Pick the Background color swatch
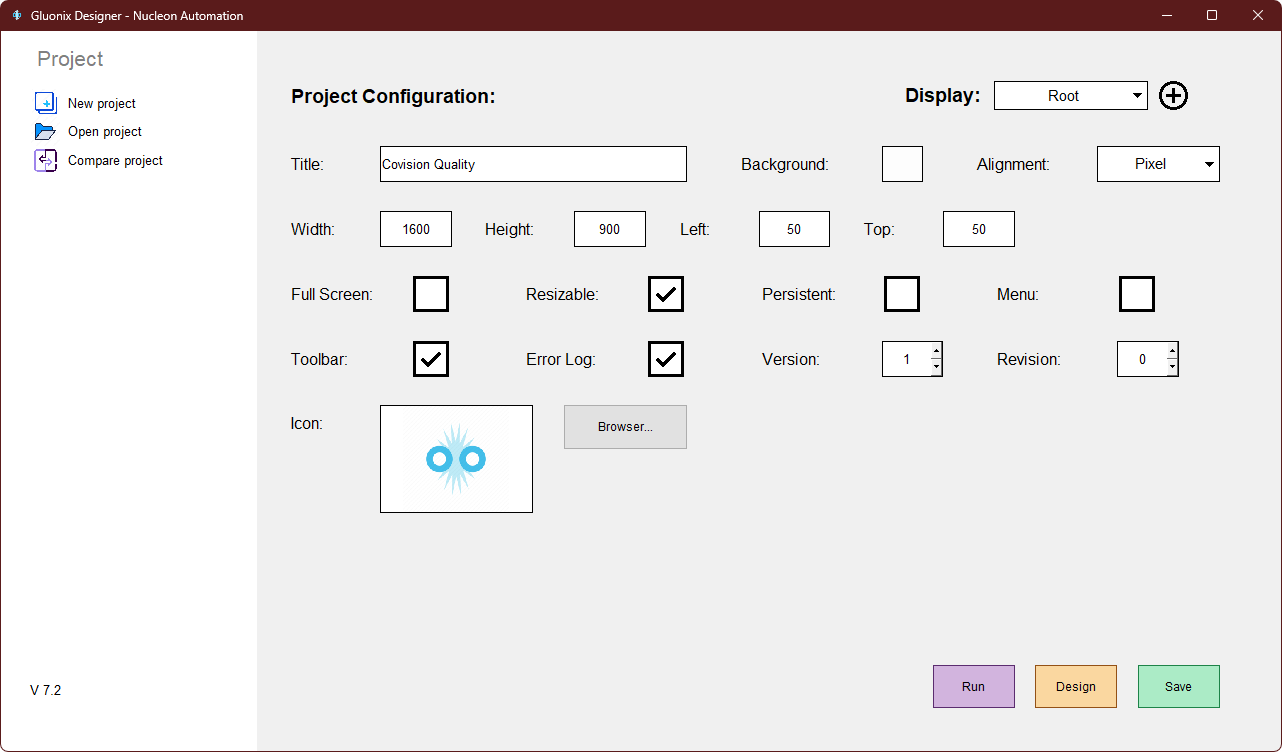 click(902, 164)
